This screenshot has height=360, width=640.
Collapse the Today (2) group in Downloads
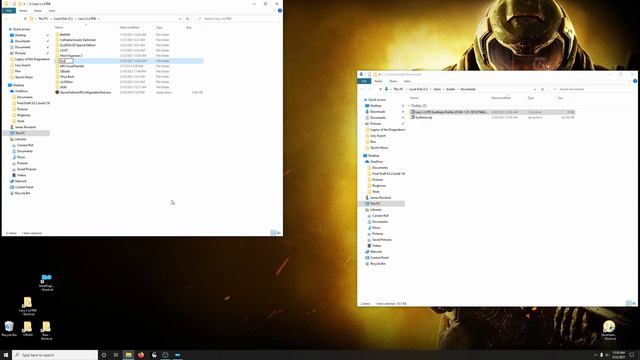(409, 106)
